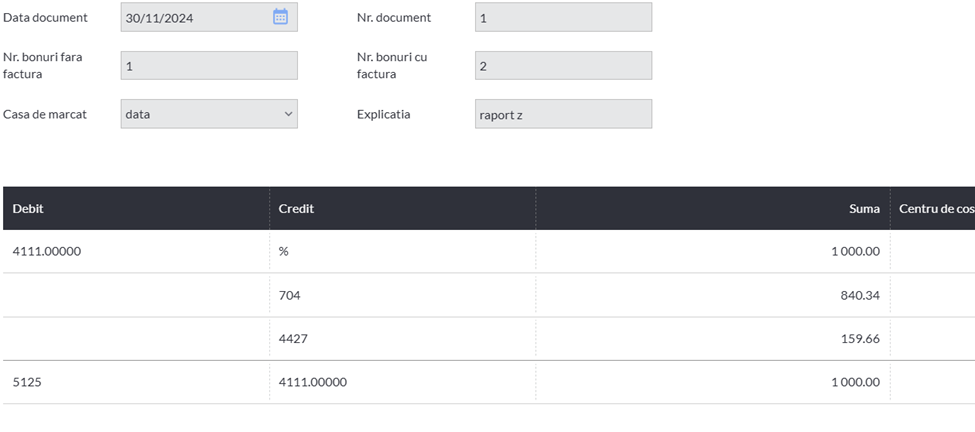Screen dimensions: 975x432
Task: Open the calendar date picker icon
Action: coord(280,17)
